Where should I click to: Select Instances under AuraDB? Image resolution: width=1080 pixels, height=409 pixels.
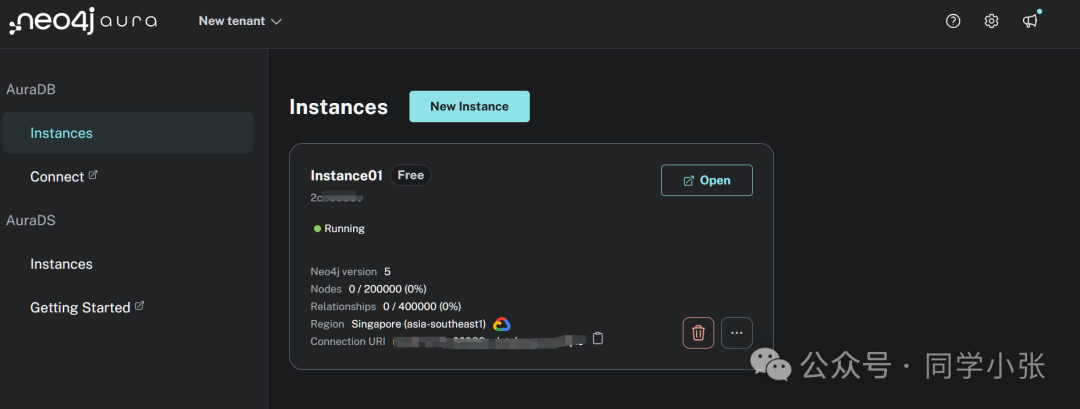tap(61, 133)
